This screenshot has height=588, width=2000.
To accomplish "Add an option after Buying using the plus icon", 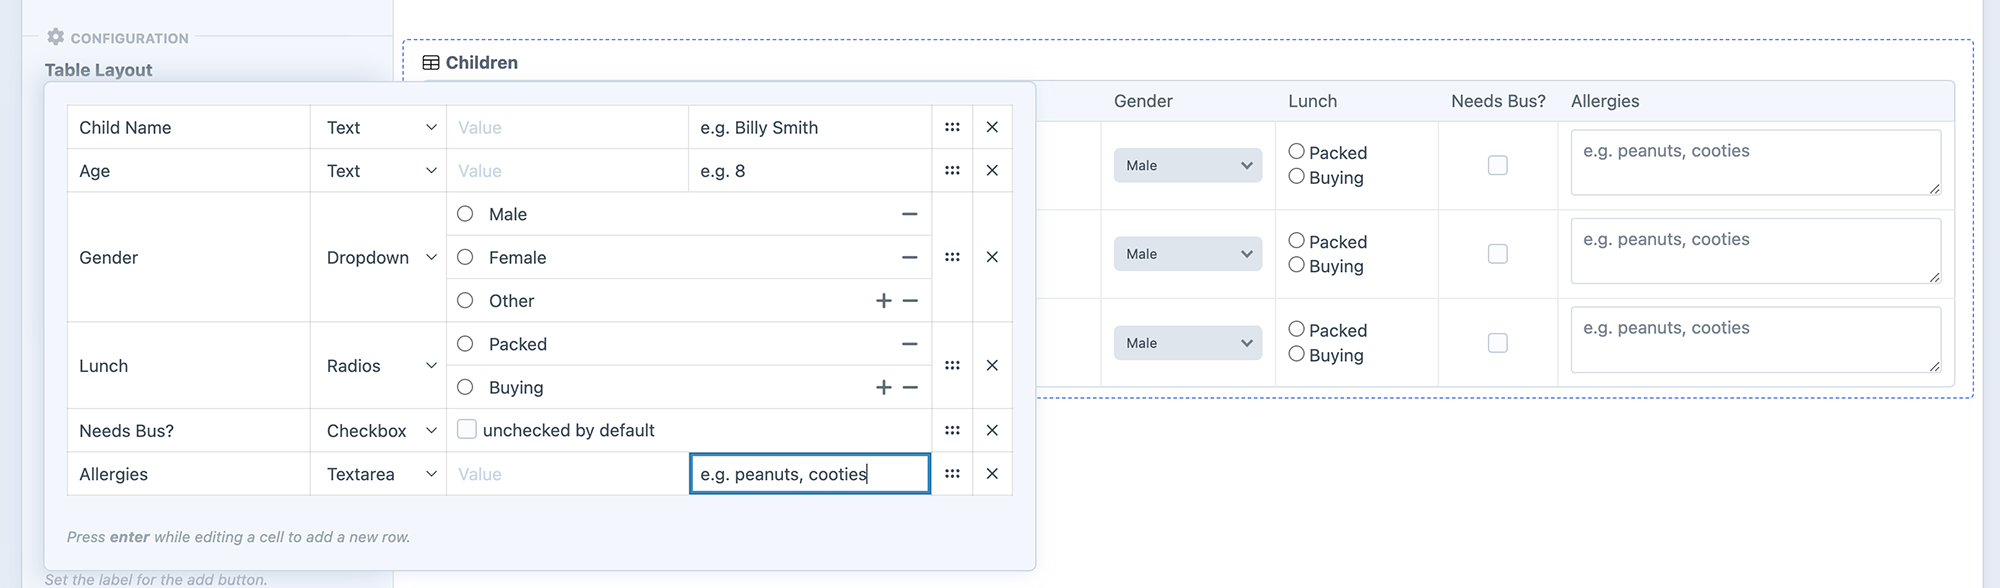I will (883, 388).
